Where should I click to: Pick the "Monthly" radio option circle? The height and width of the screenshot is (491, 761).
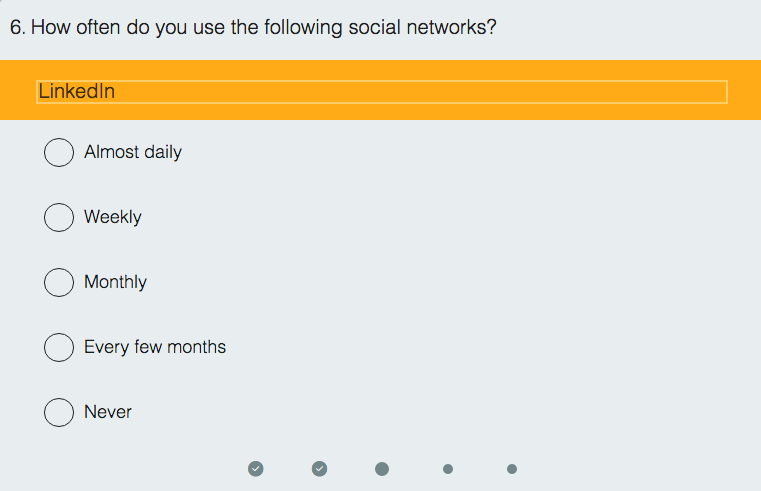point(59,282)
